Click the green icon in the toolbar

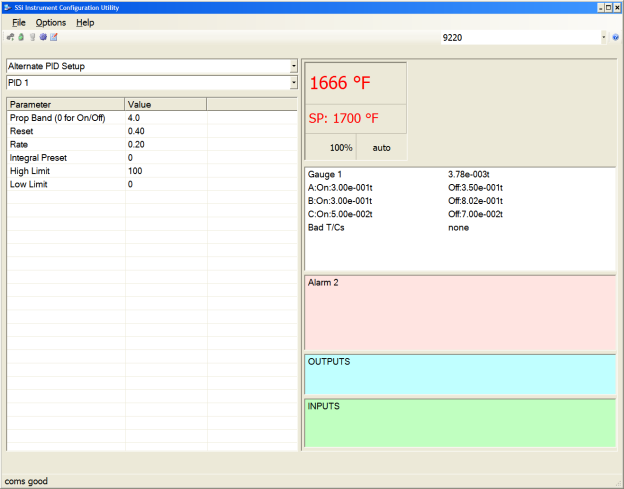(21, 37)
